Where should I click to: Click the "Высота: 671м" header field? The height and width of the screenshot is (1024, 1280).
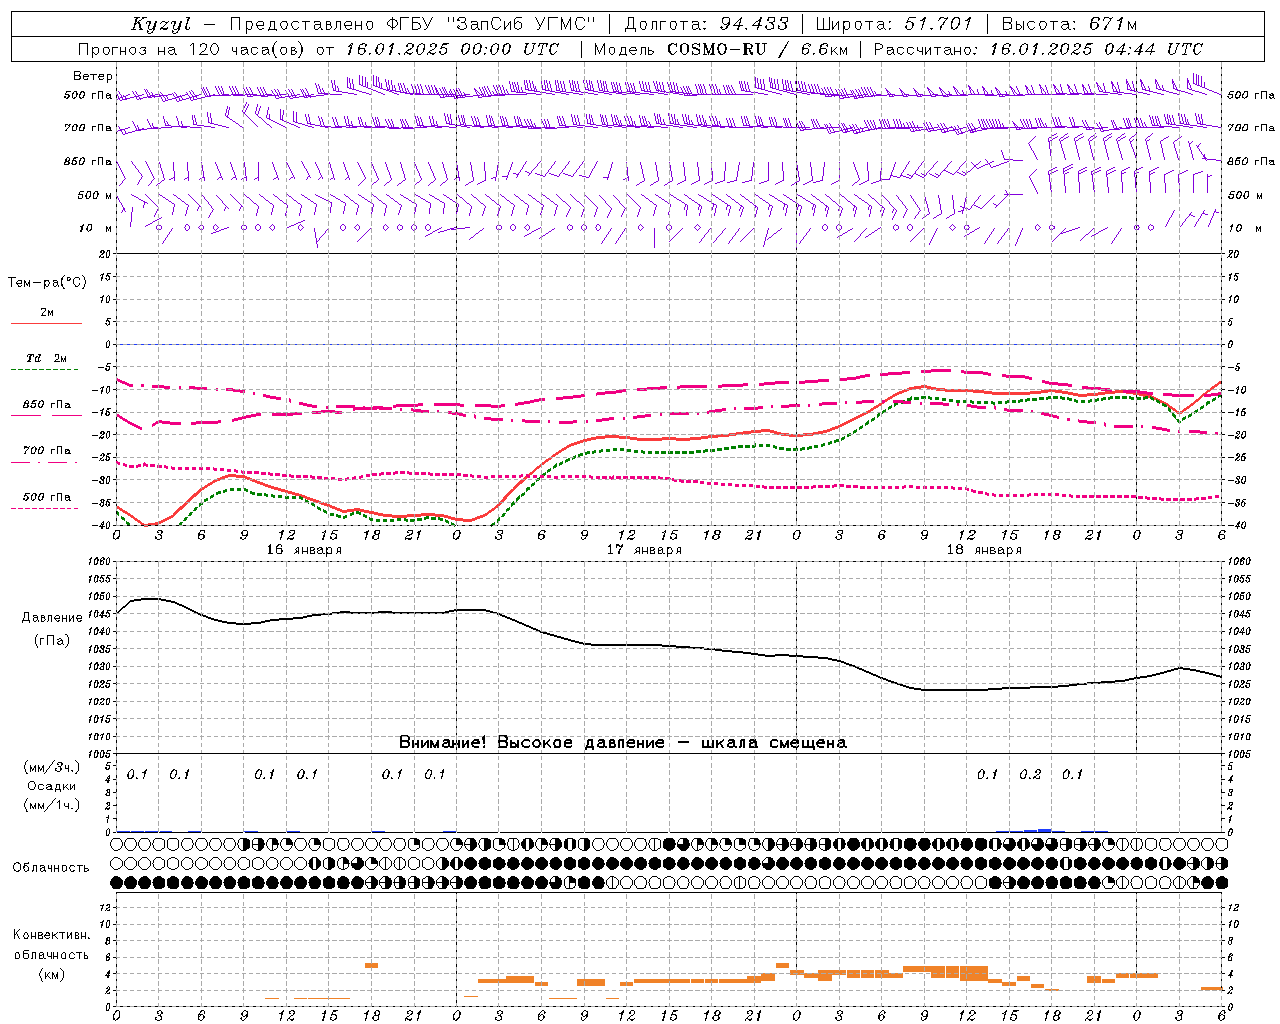1068,24
